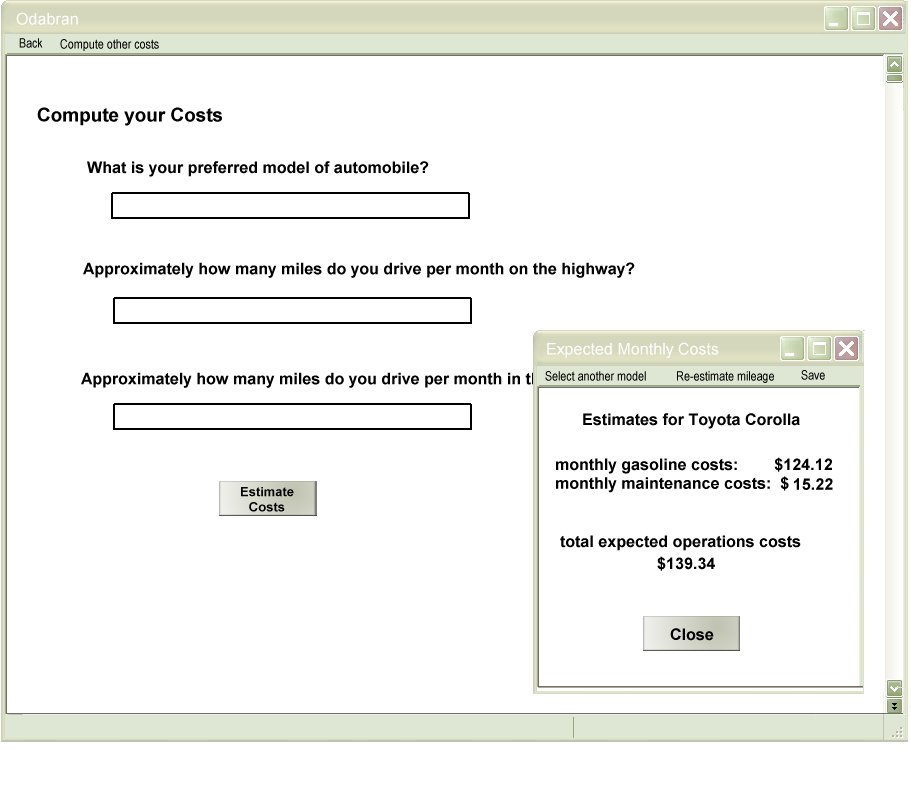The image size is (911, 790).
Task: Maximize the Expected Monthly Costs window
Action: pyautogui.click(x=819, y=348)
